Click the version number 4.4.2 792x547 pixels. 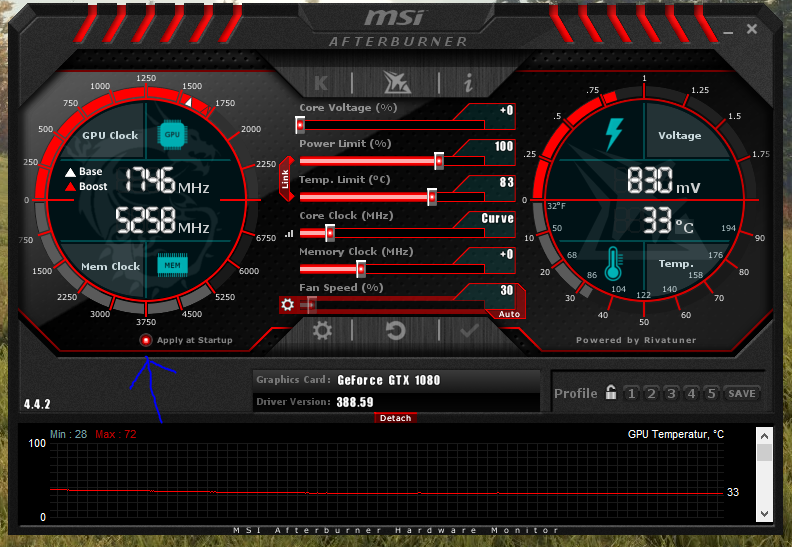click(37, 404)
